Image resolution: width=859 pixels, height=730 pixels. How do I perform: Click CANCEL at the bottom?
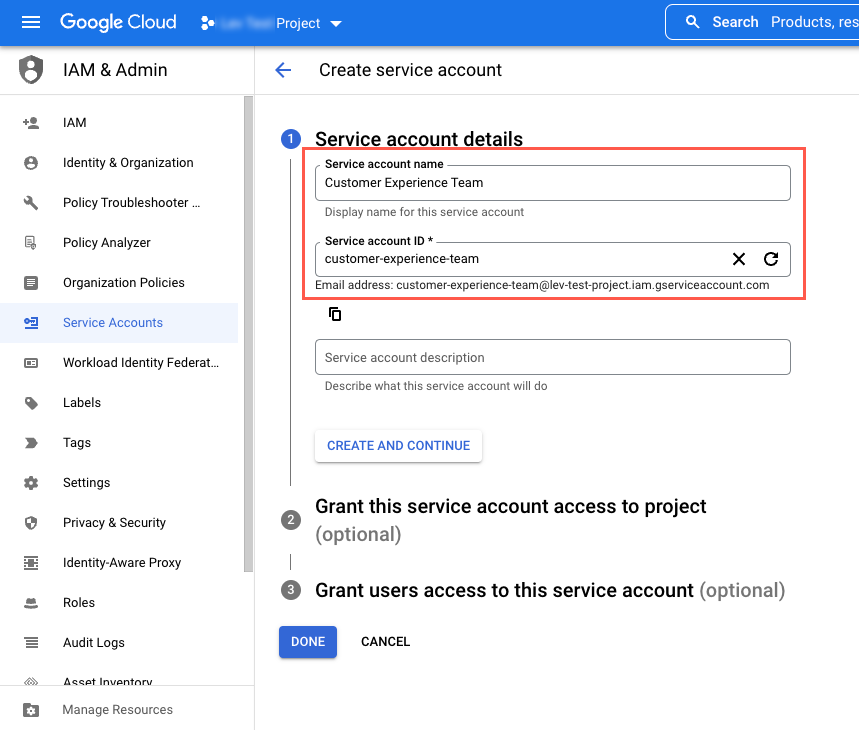click(385, 641)
